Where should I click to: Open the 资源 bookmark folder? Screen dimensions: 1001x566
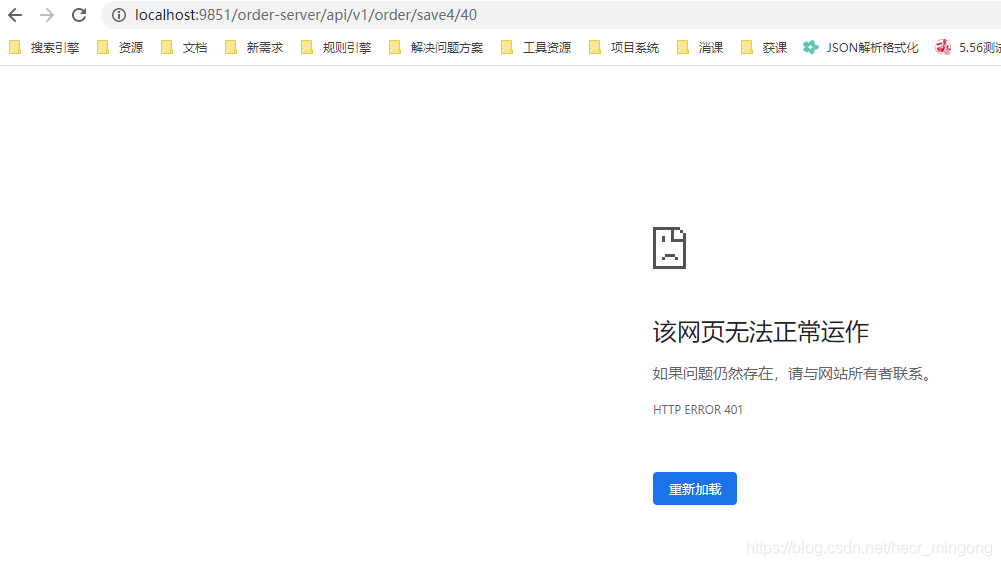coord(120,47)
